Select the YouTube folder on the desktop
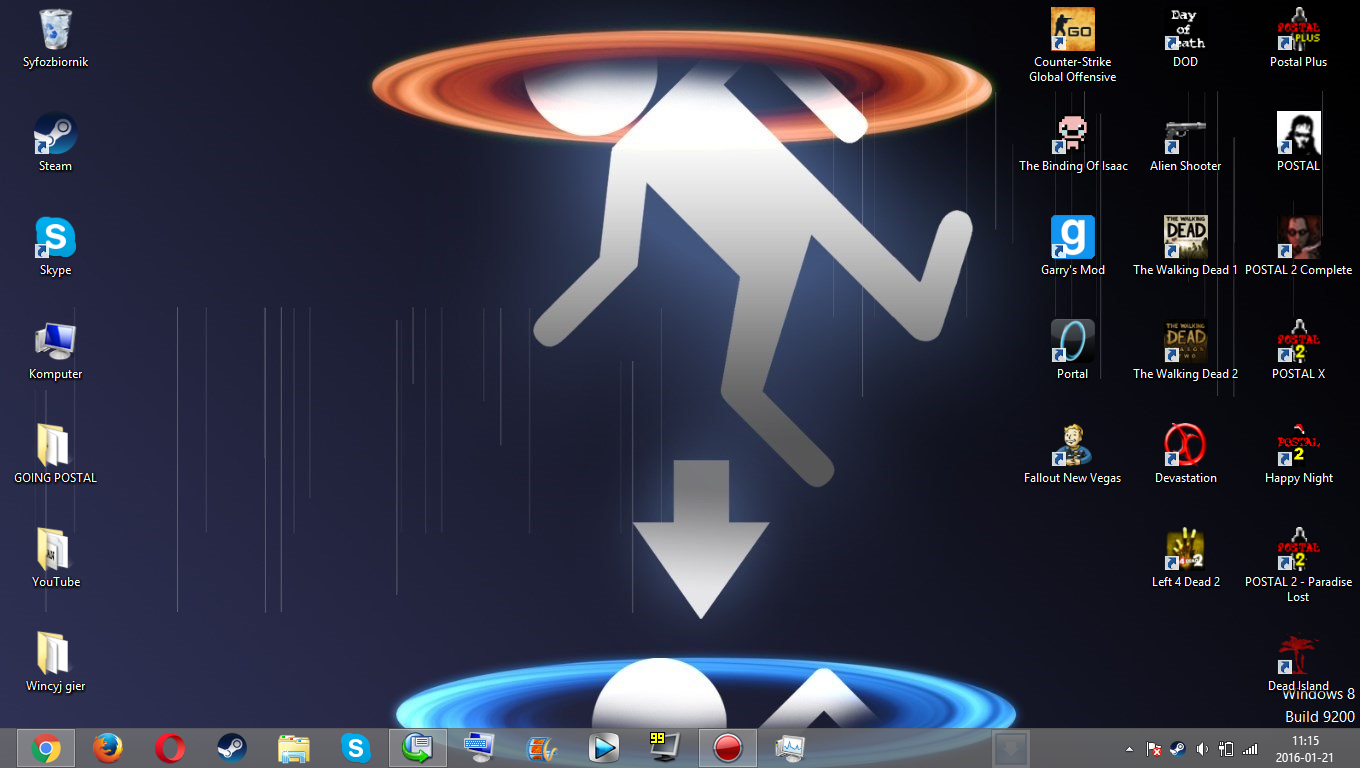 click(x=55, y=558)
